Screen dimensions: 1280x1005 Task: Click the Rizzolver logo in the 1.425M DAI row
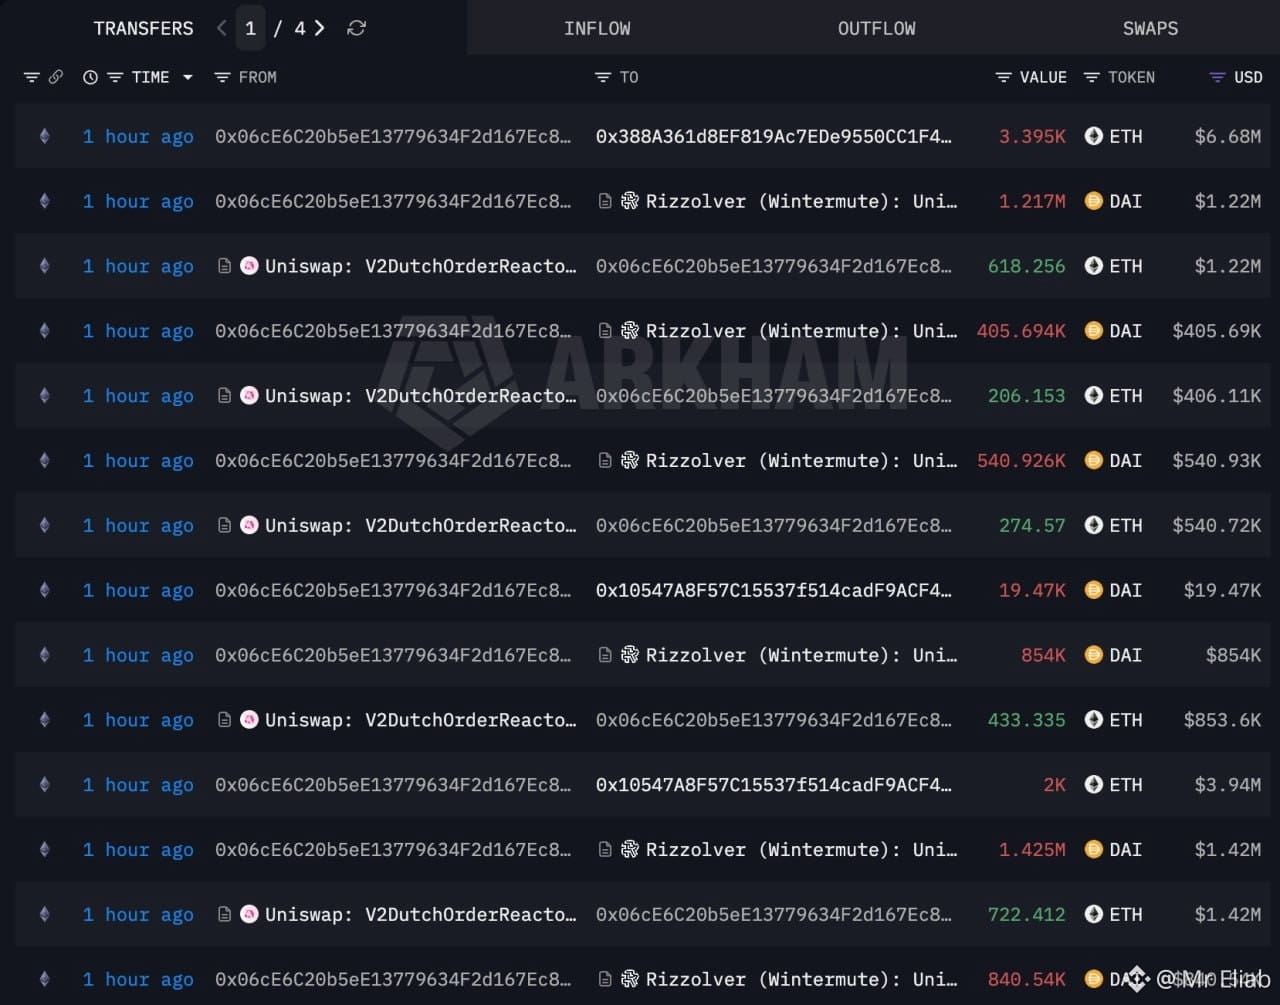point(630,849)
